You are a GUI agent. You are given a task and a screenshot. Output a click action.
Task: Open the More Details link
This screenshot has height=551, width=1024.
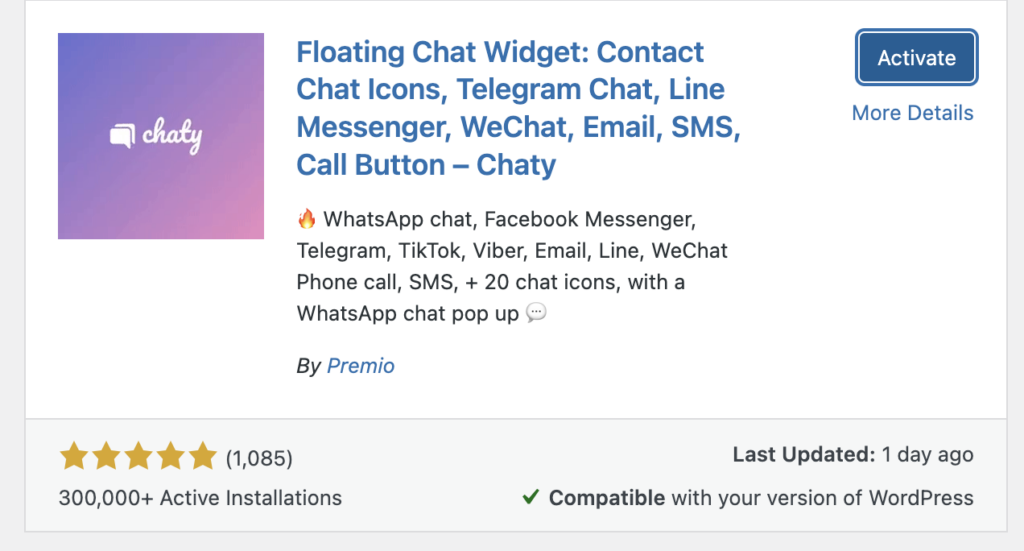pos(912,113)
